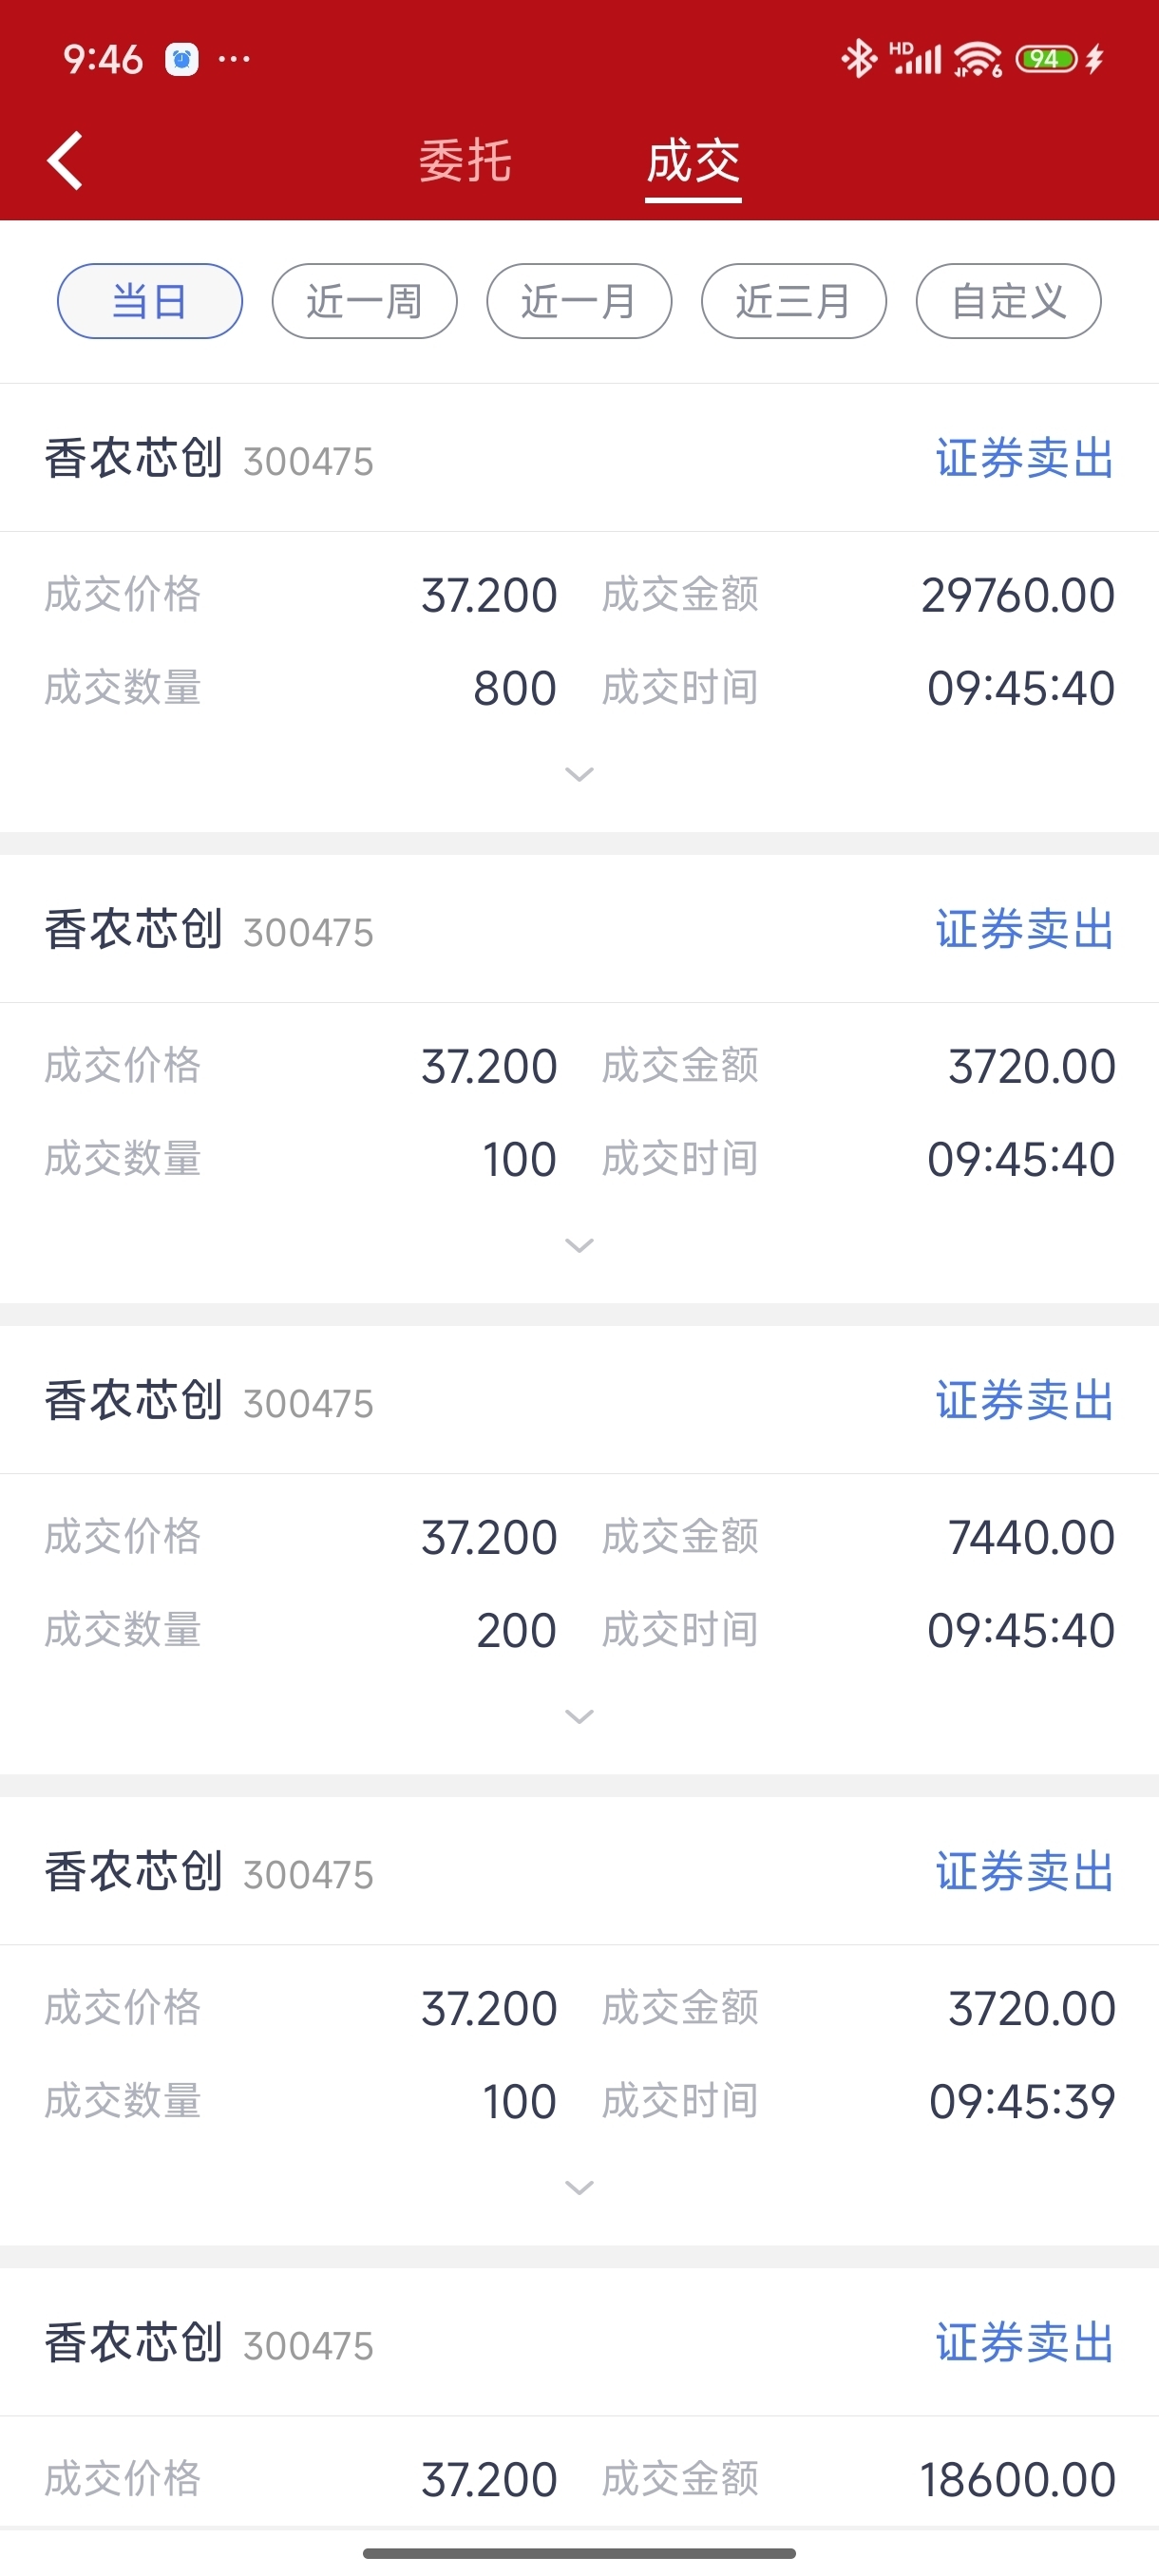Tap the Wi-Fi status icon
The width and height of the screenshot is (1159, 2576).
977,59
